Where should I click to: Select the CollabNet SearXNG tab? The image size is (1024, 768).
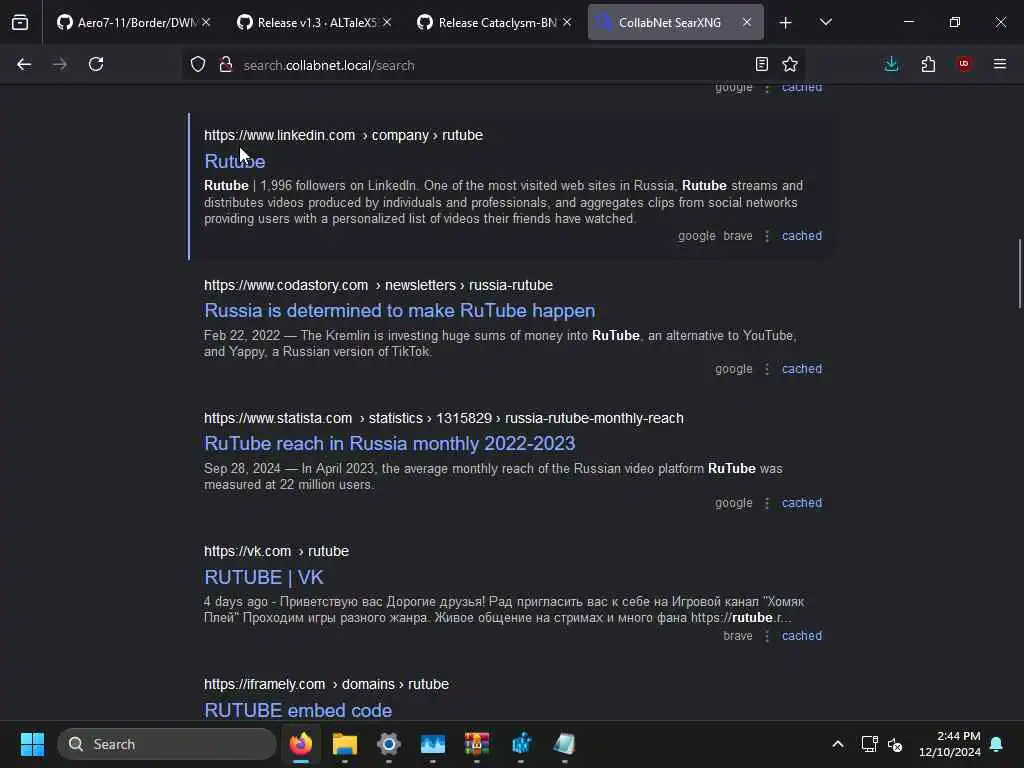pos(675,22)
